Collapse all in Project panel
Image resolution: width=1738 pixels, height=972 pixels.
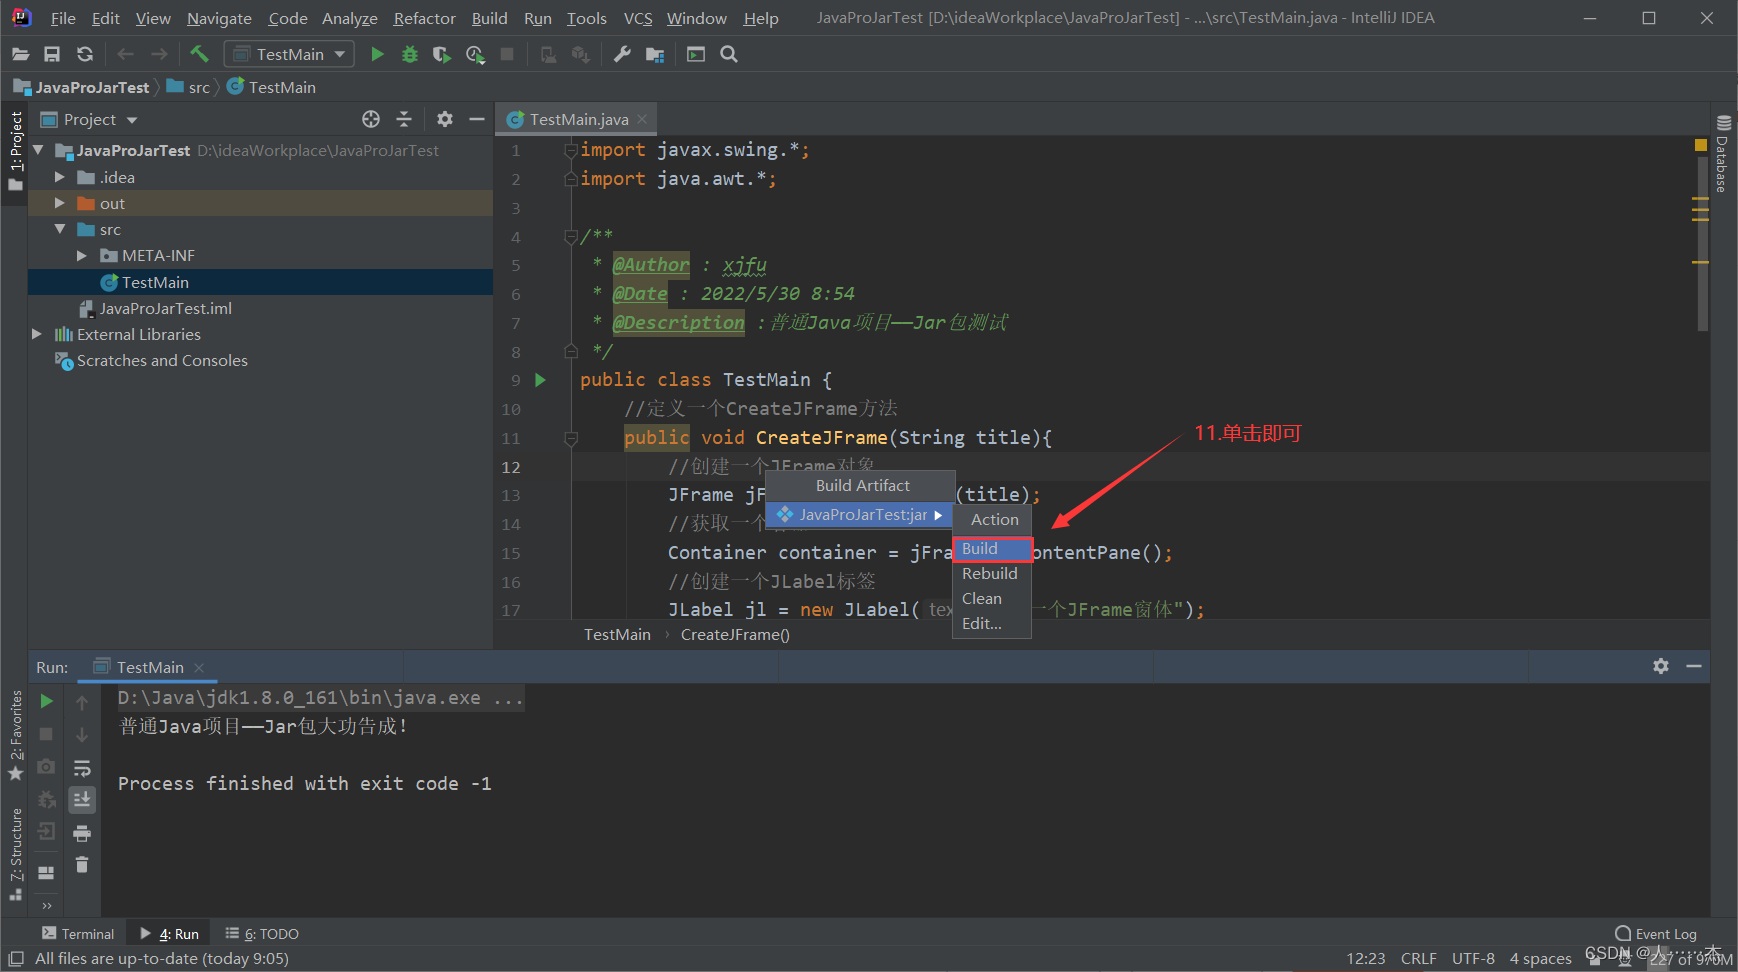click(404, 119)
